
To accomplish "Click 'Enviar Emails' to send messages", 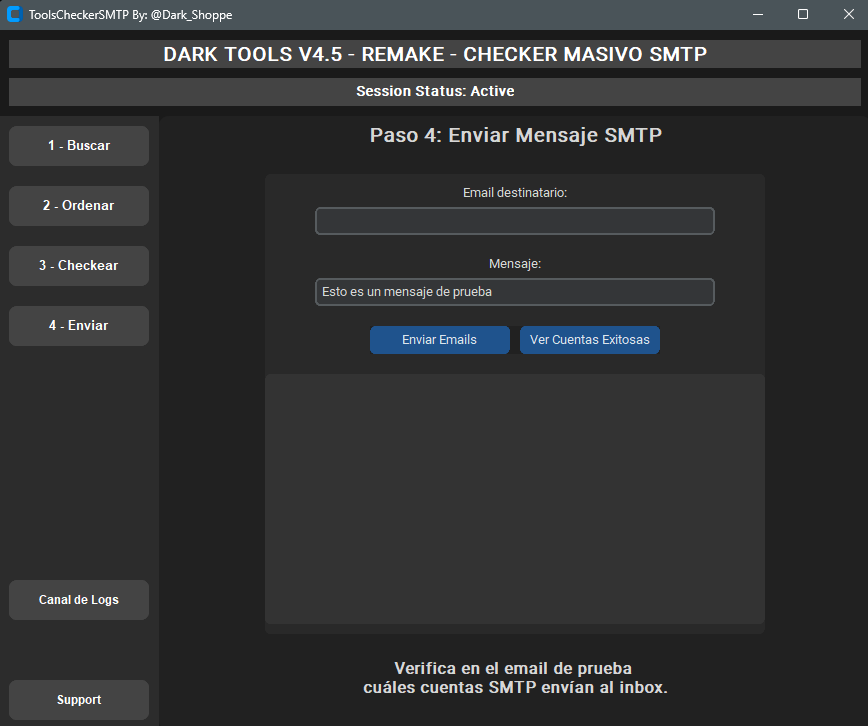I will (439, 340).
